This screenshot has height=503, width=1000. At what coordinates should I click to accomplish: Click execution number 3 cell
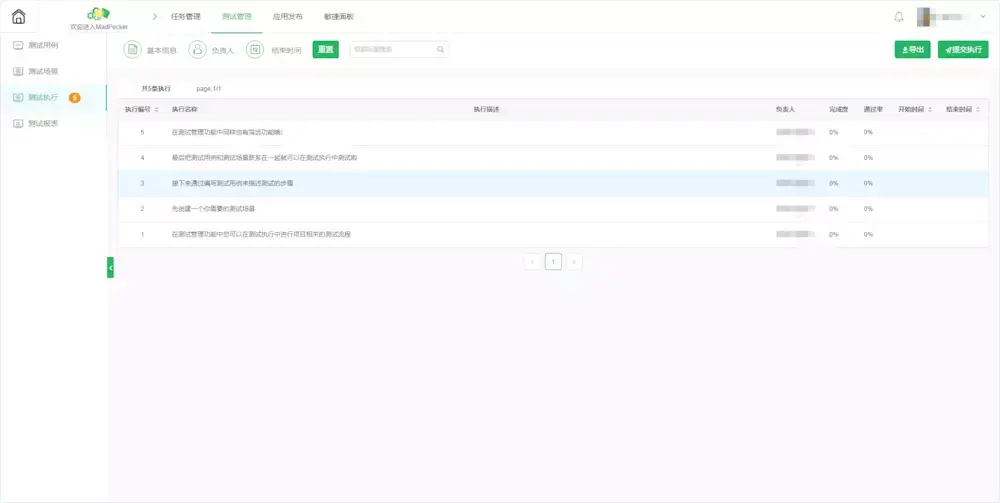coord(142,183)
